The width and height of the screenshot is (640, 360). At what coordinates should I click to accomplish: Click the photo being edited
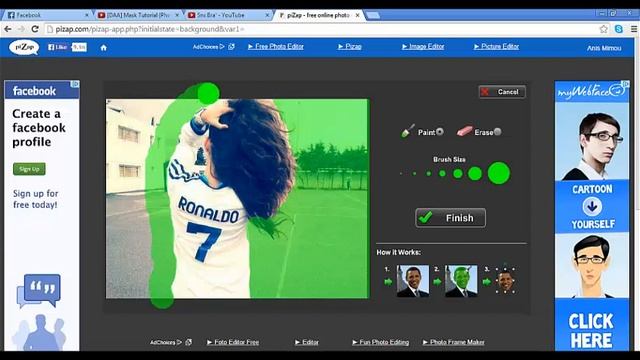click(x=238, y=198)
